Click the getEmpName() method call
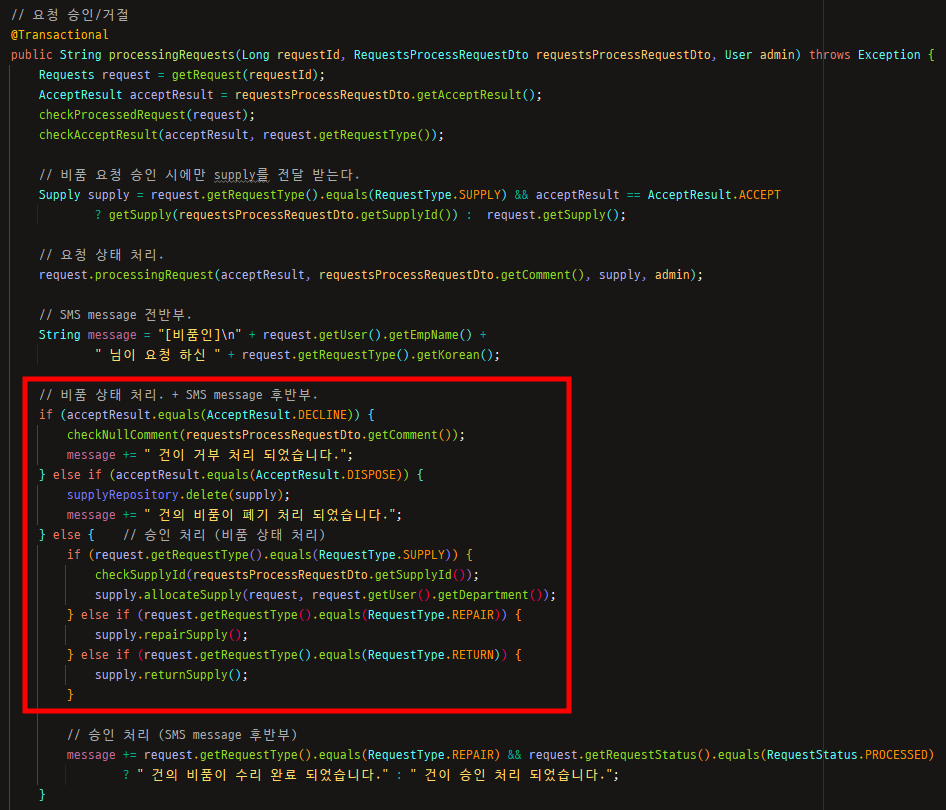 tap(430, 335)
